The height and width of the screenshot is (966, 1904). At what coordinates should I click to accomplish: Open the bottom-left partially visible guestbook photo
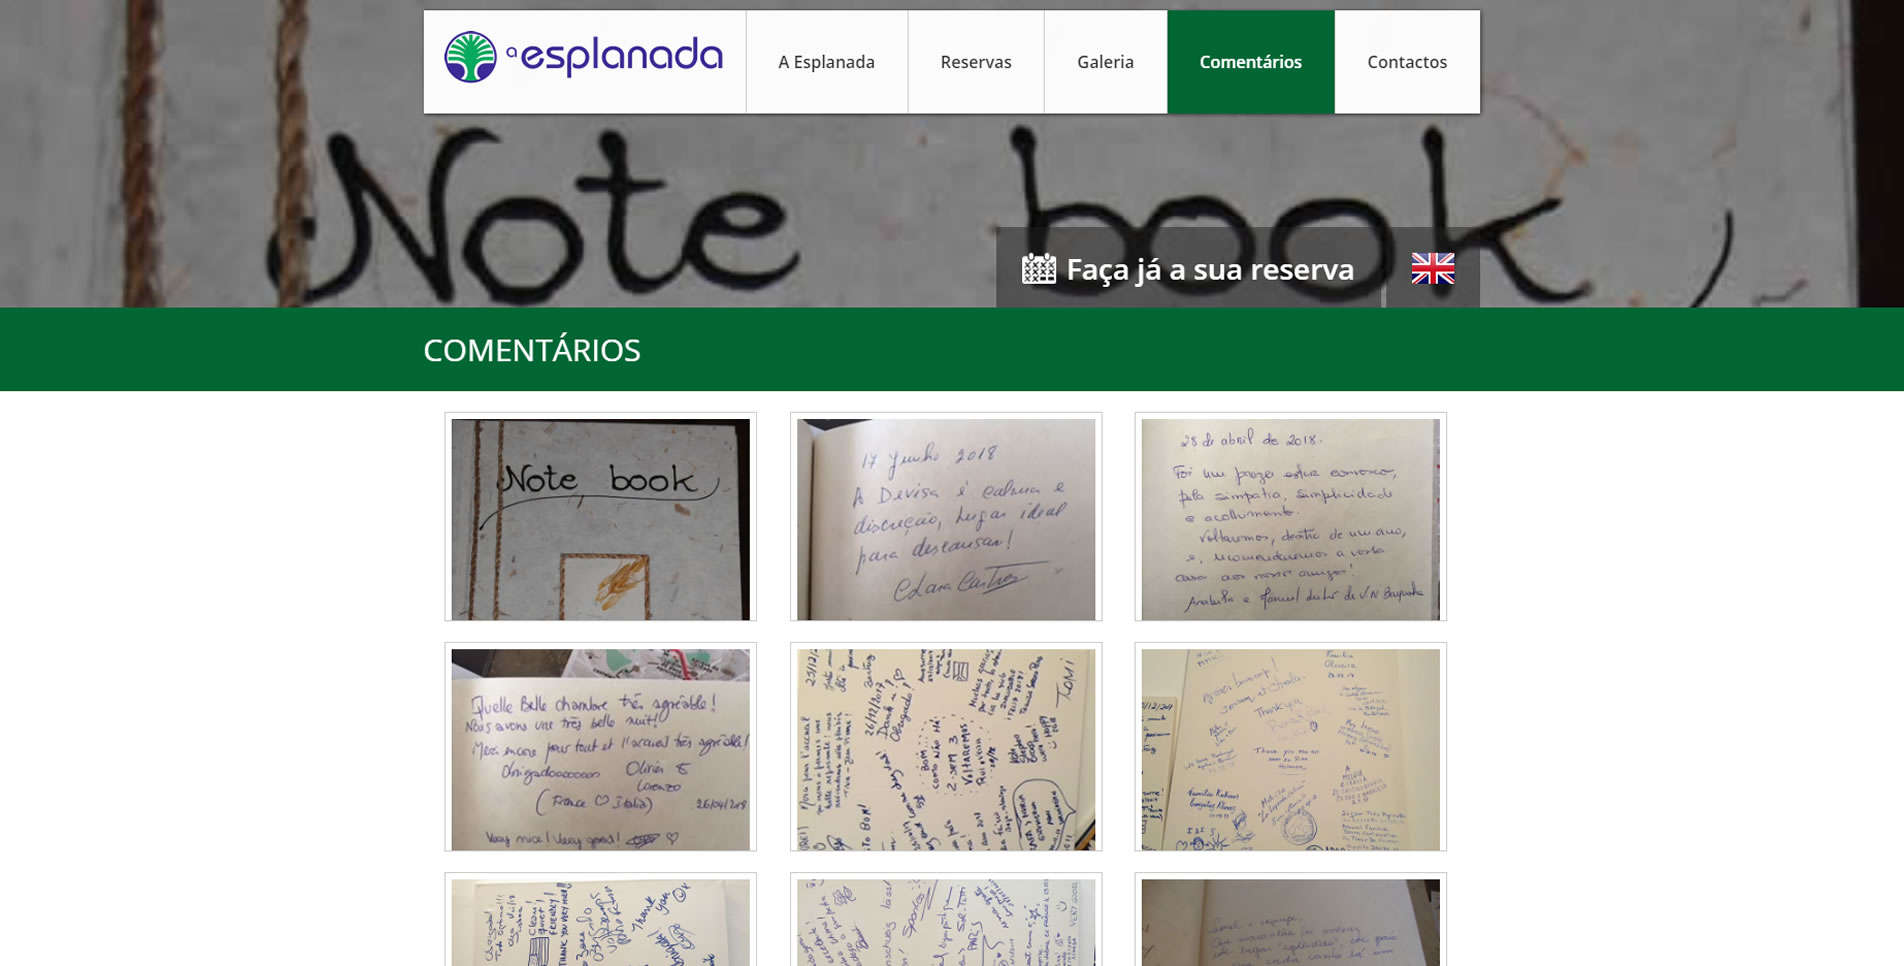pos(600,920)
